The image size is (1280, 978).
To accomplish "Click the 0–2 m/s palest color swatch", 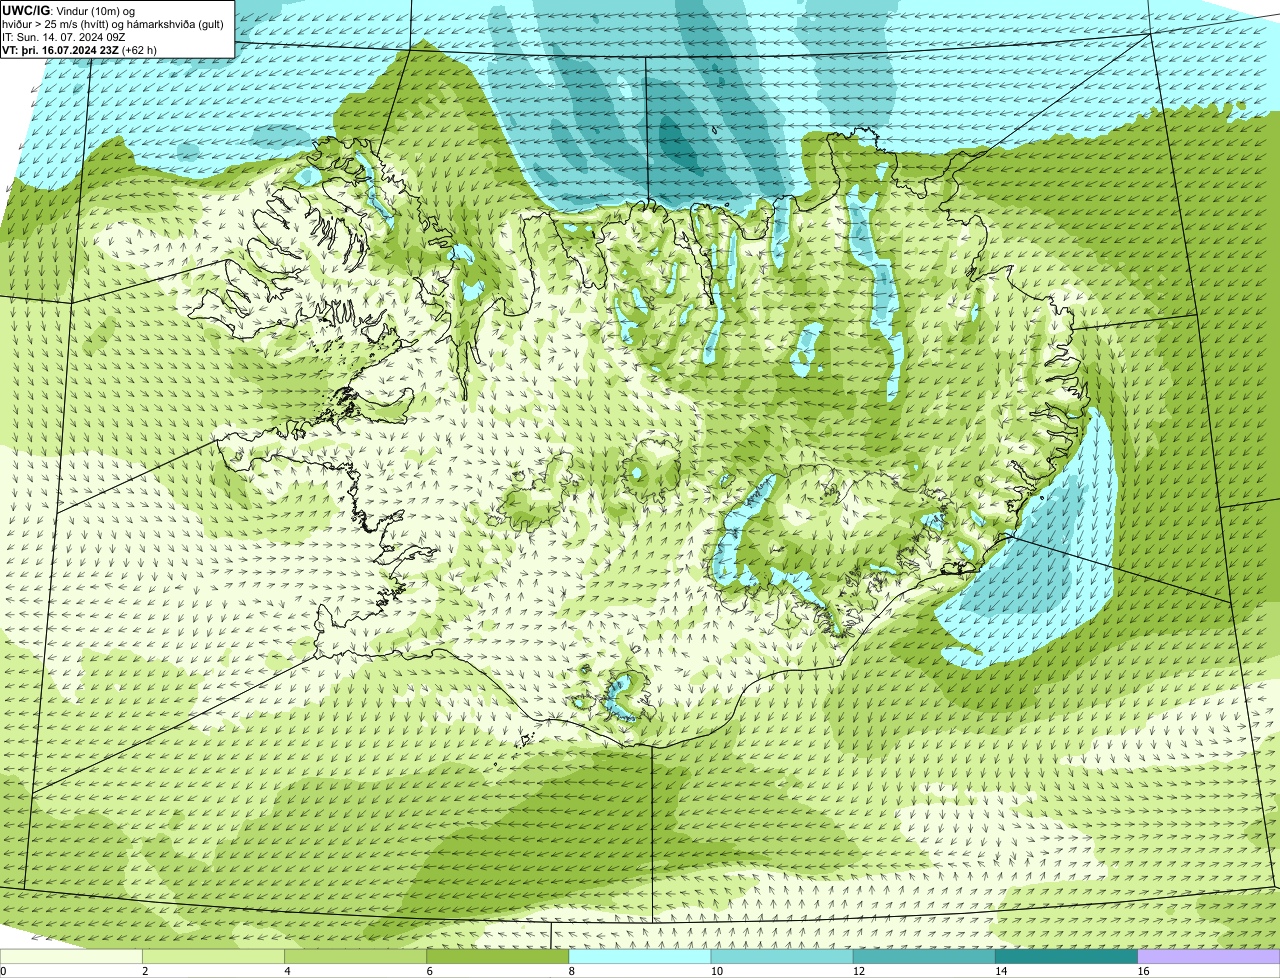I will (71, 956).
